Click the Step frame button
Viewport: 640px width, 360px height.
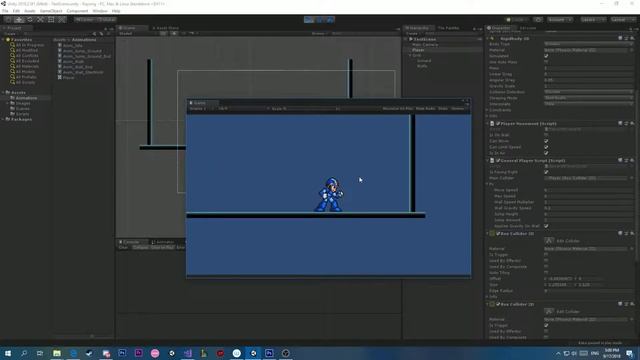(330, 19)
